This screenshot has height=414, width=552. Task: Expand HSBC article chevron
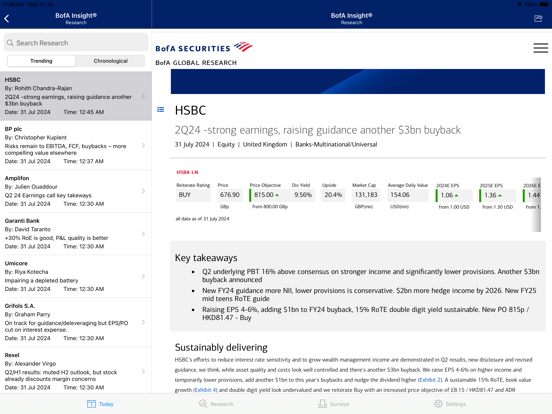click(143, 96)
